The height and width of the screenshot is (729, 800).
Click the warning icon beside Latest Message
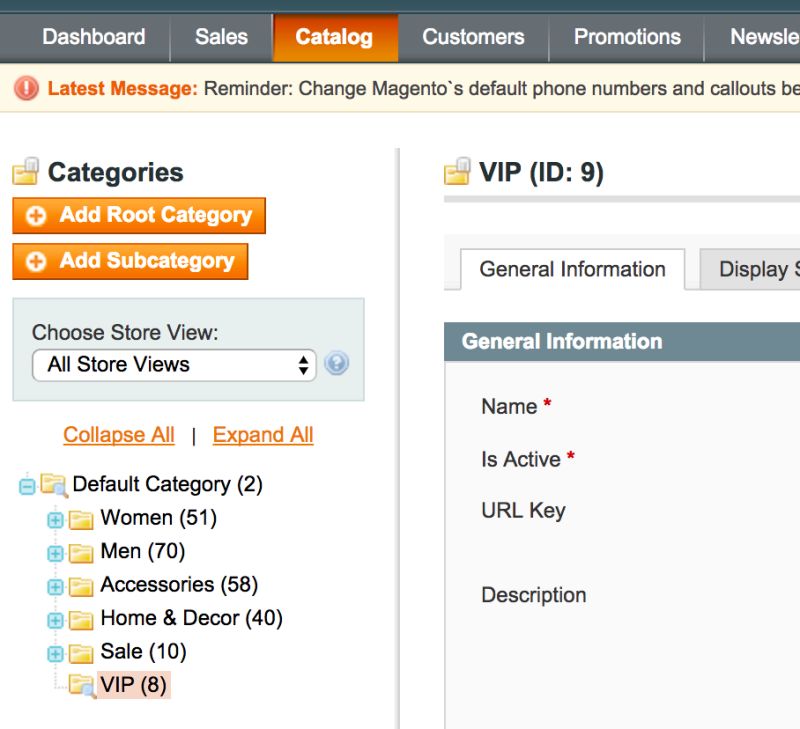(27, 88)
